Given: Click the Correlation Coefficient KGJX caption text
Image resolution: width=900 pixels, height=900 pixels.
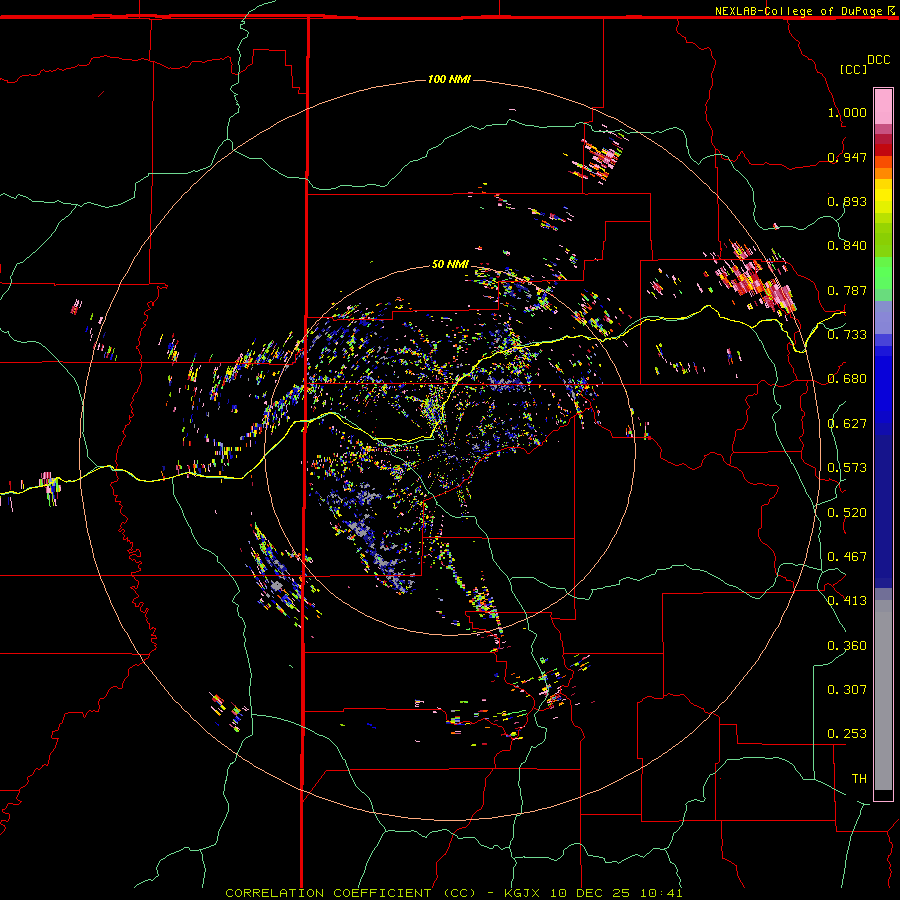Looking at the screenshot, I should point(454,893).
